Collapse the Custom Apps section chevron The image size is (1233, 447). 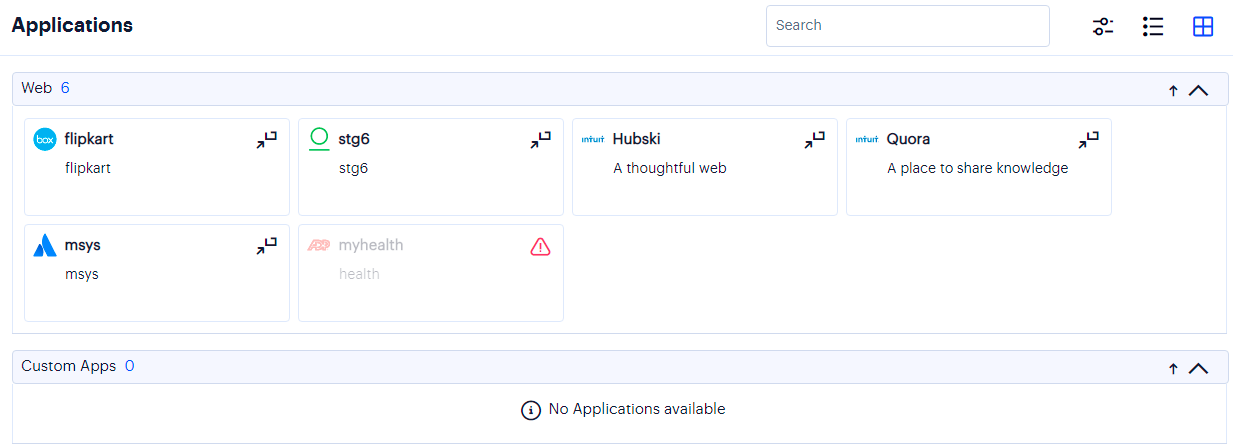pyautogui.click(x=1198, y=368)
